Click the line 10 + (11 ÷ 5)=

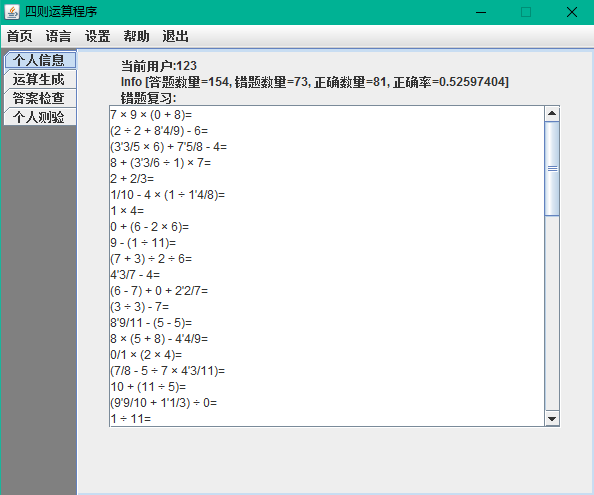(148, 387)
